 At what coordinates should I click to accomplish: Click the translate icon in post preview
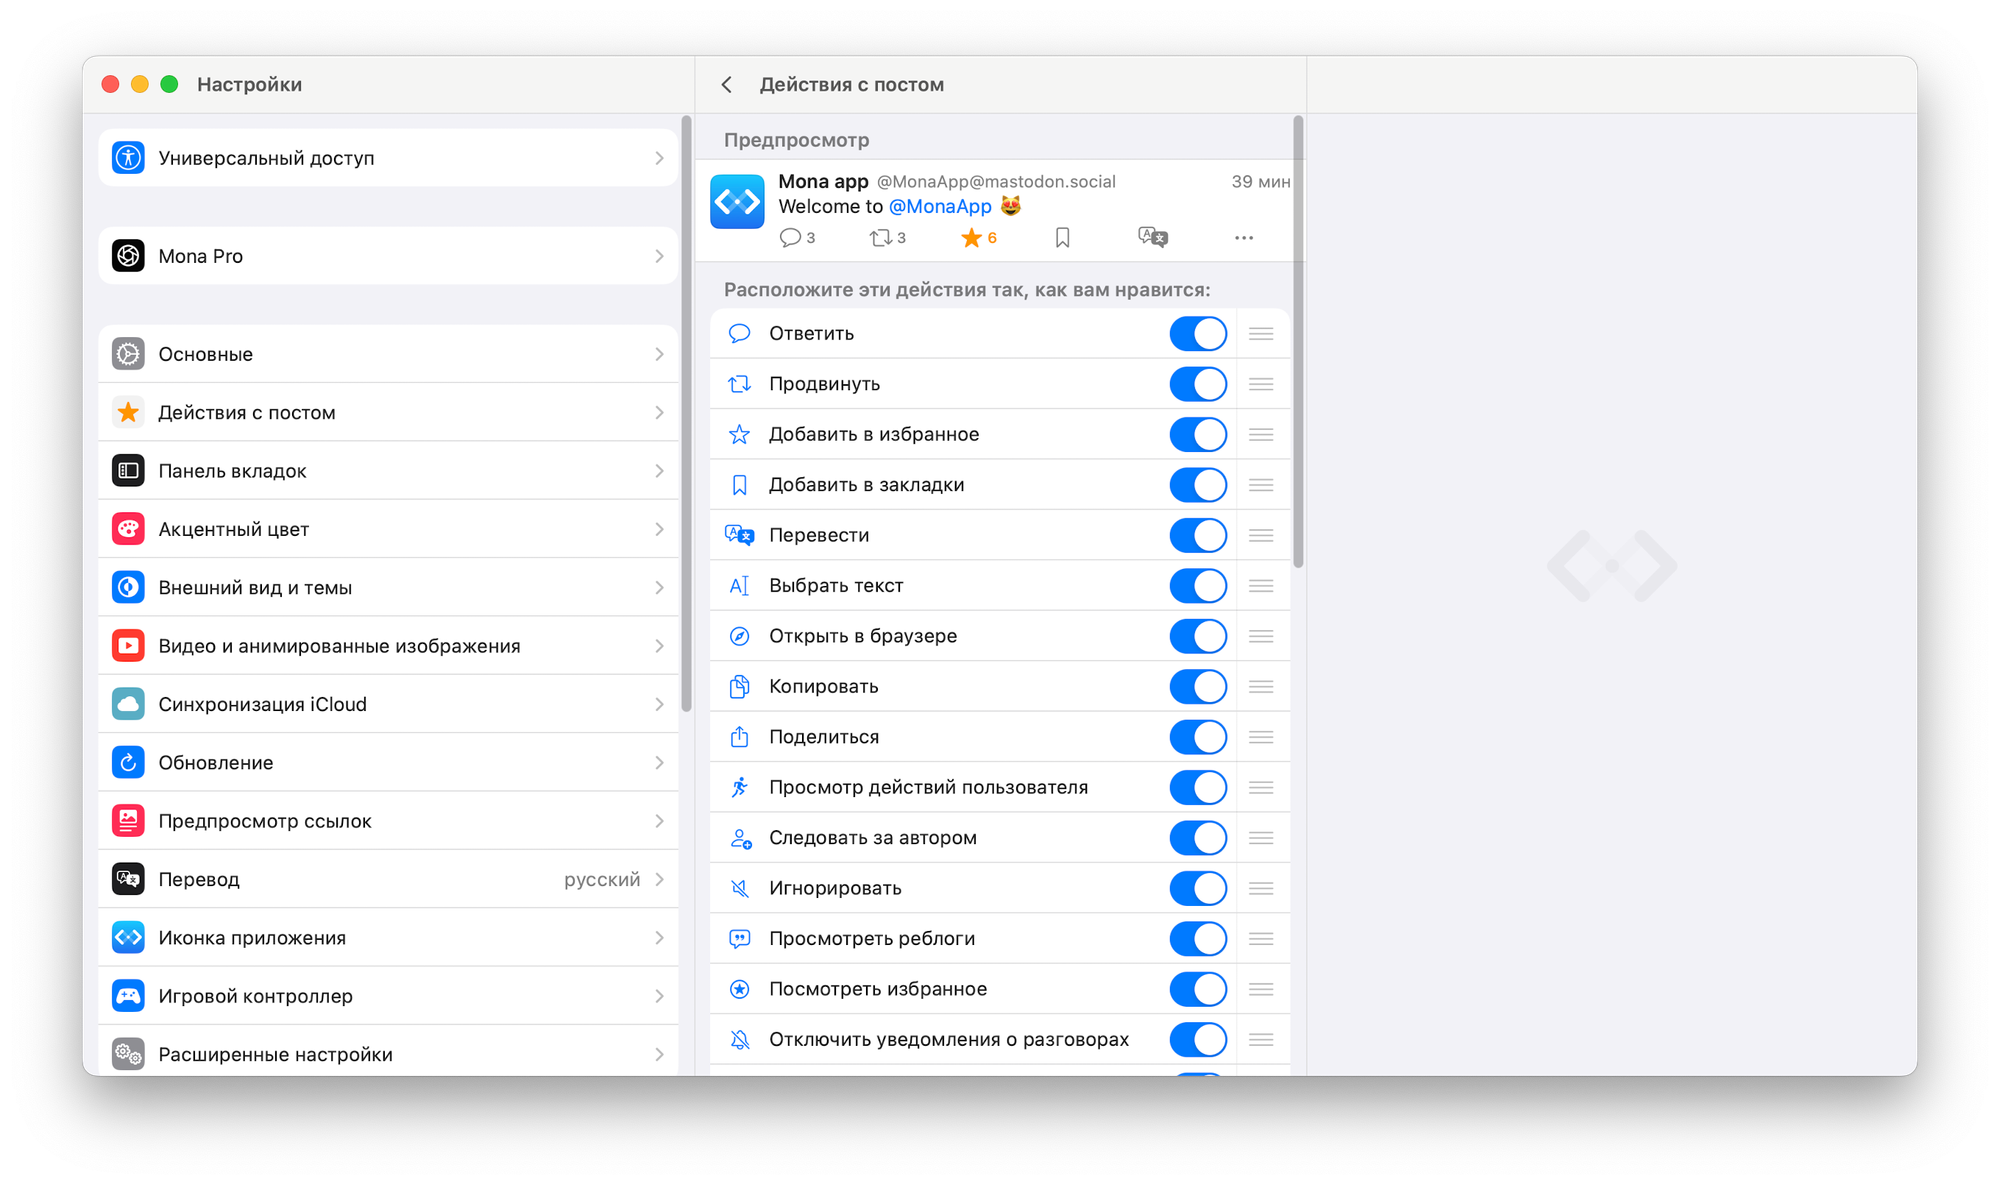[x=1152, y=237]
